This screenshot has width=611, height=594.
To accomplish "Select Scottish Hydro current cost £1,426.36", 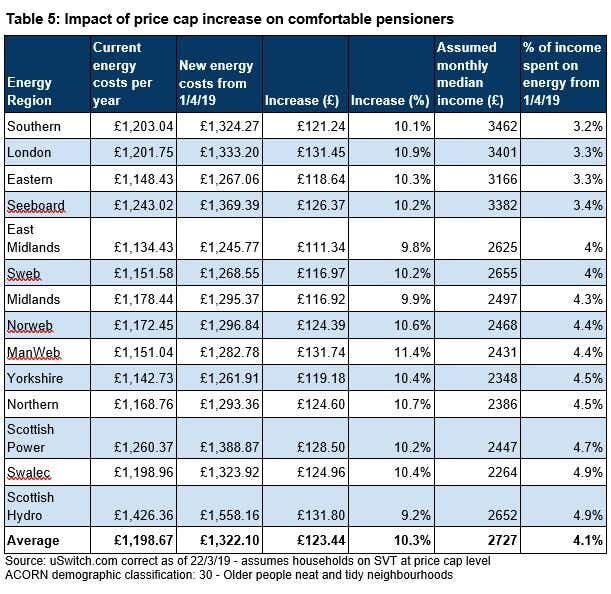I will [x=134, y=506].
